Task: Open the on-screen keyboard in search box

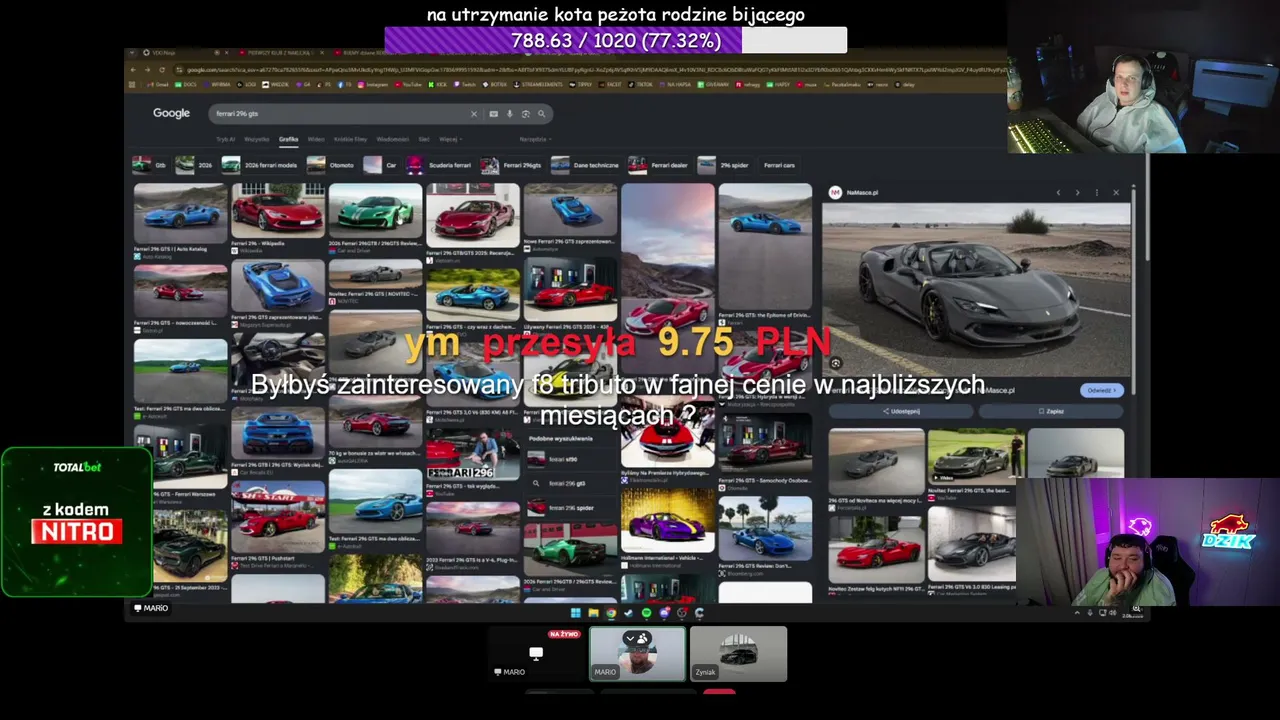Action: click(493, 114)
